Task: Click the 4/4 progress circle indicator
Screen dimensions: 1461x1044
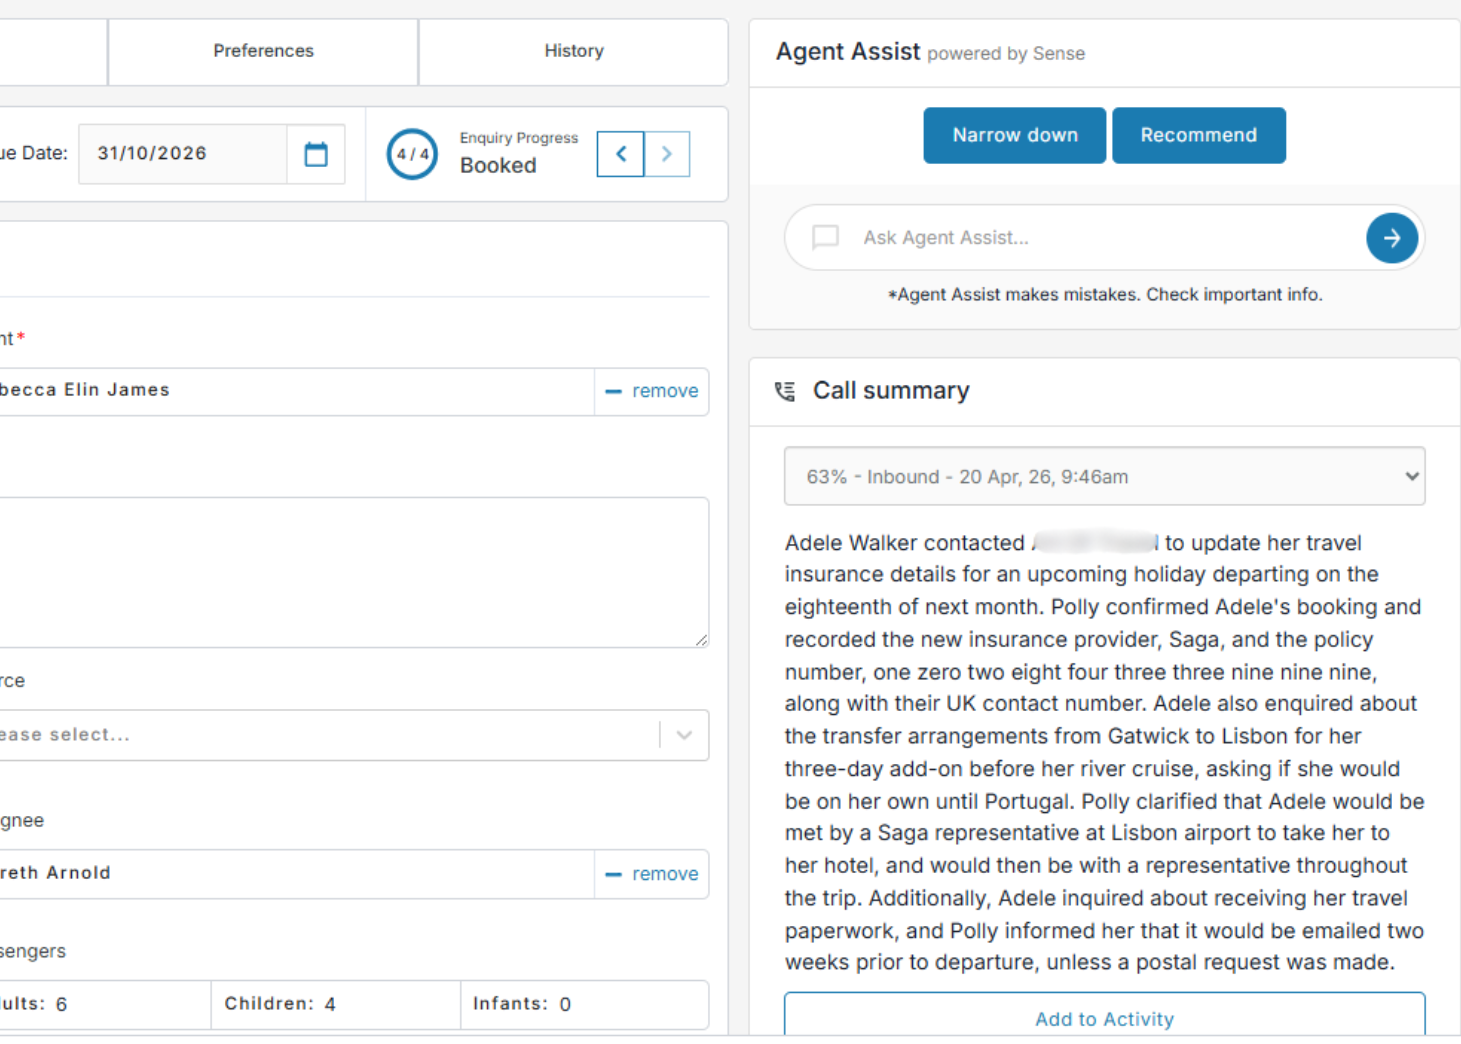Action: [x=412, y=154]
